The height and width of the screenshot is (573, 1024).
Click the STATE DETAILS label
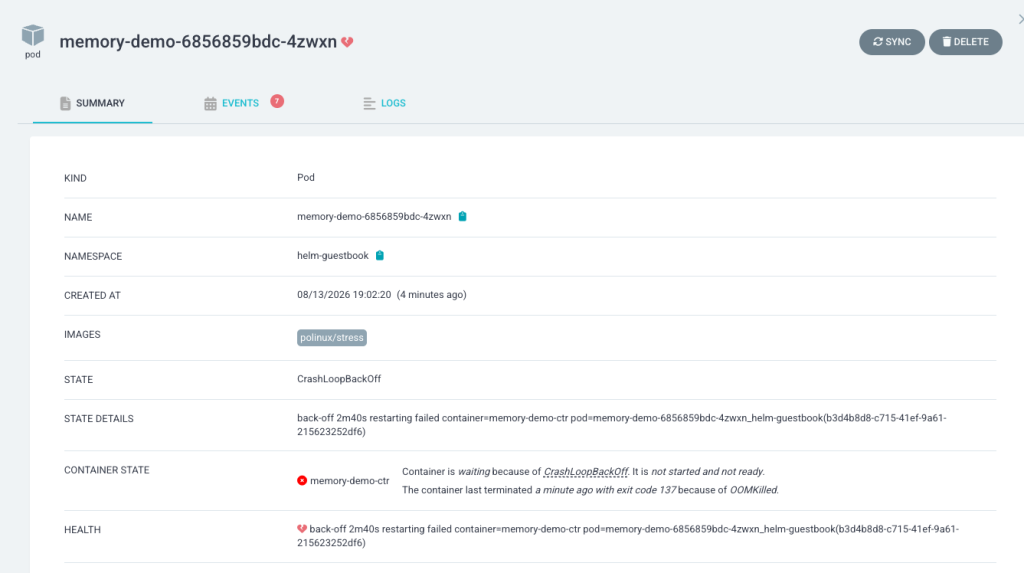(x=99, y=419)
